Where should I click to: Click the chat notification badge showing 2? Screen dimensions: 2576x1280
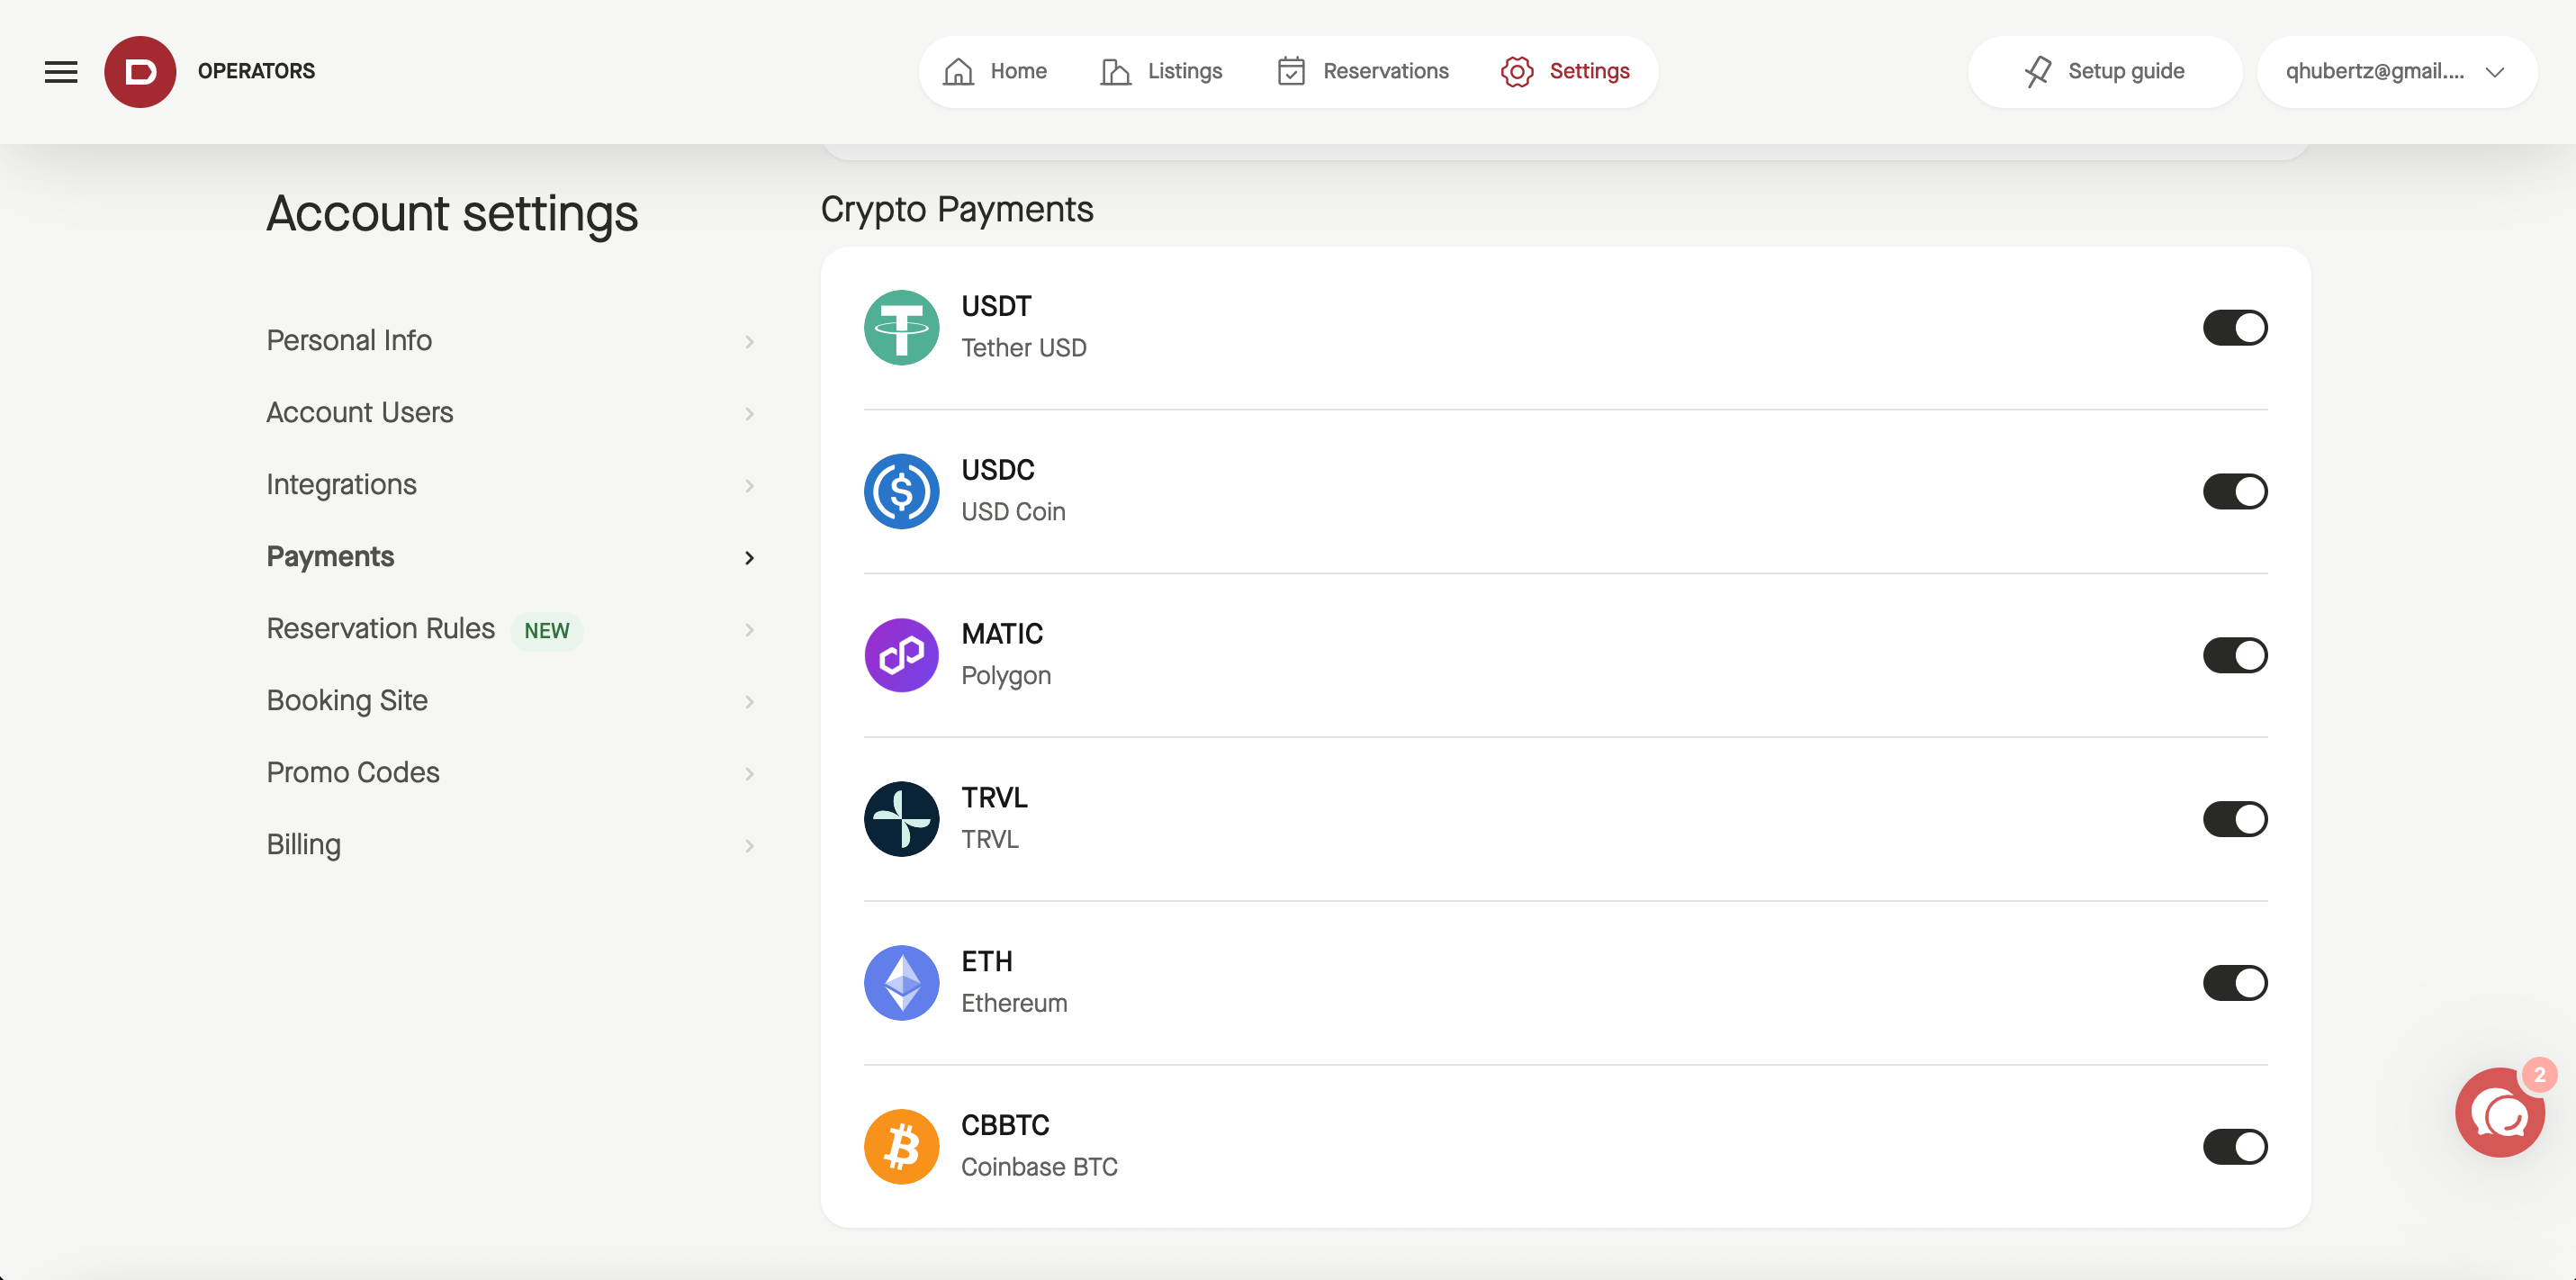click(2539, 1075)
